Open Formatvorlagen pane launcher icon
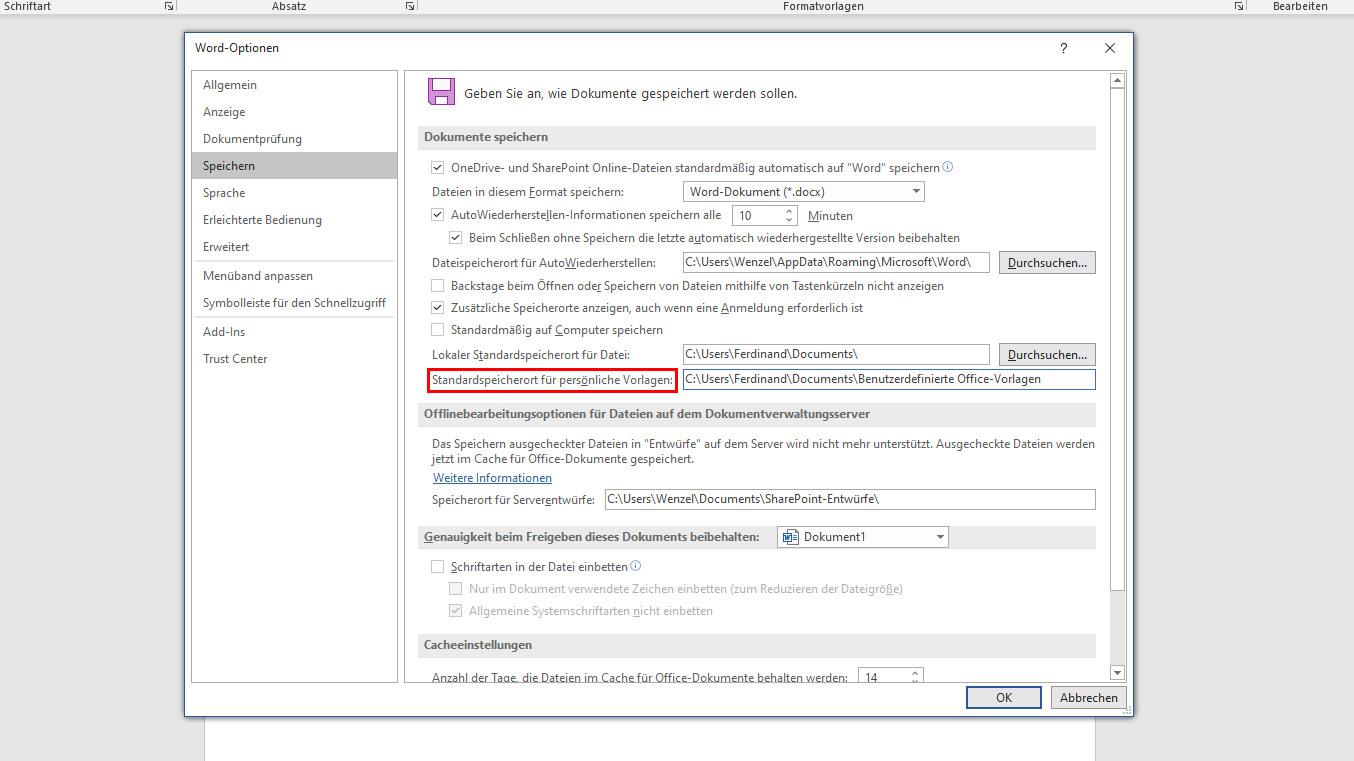Viewport: 1354px width, 761px height. (1239, 6)
